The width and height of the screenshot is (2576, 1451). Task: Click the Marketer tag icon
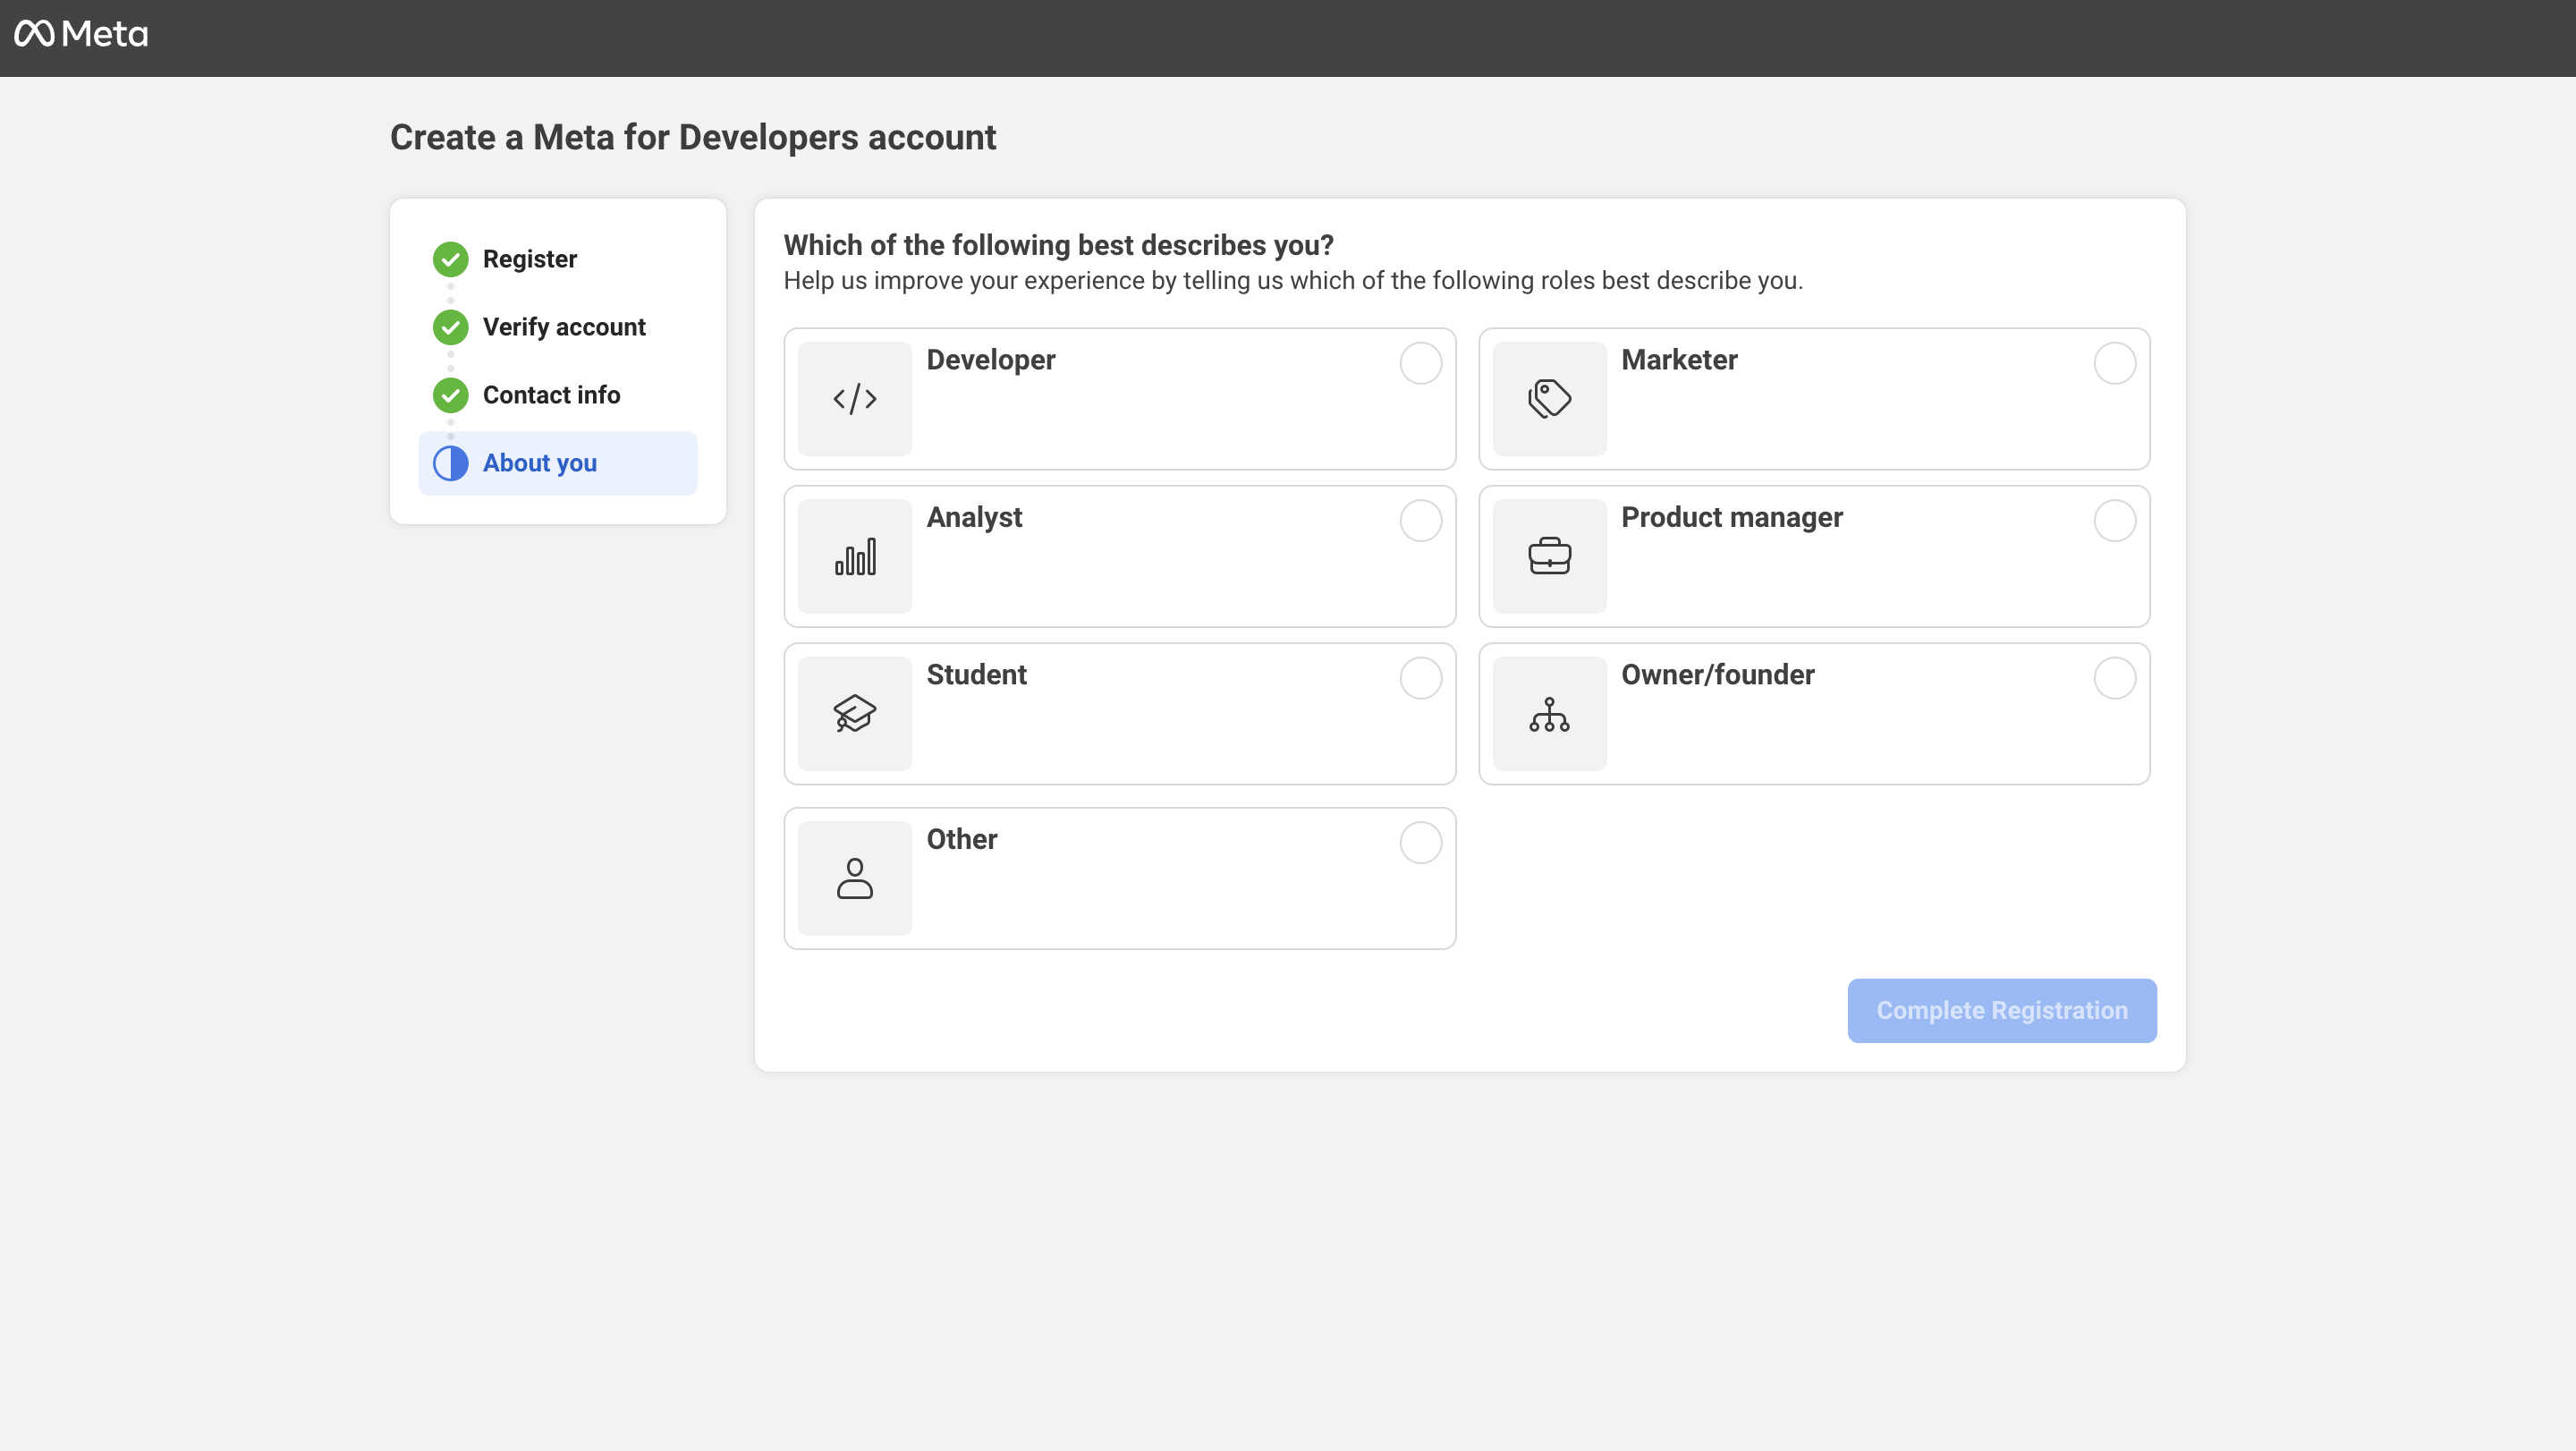pyautogui.click(x=1549, y=399)
